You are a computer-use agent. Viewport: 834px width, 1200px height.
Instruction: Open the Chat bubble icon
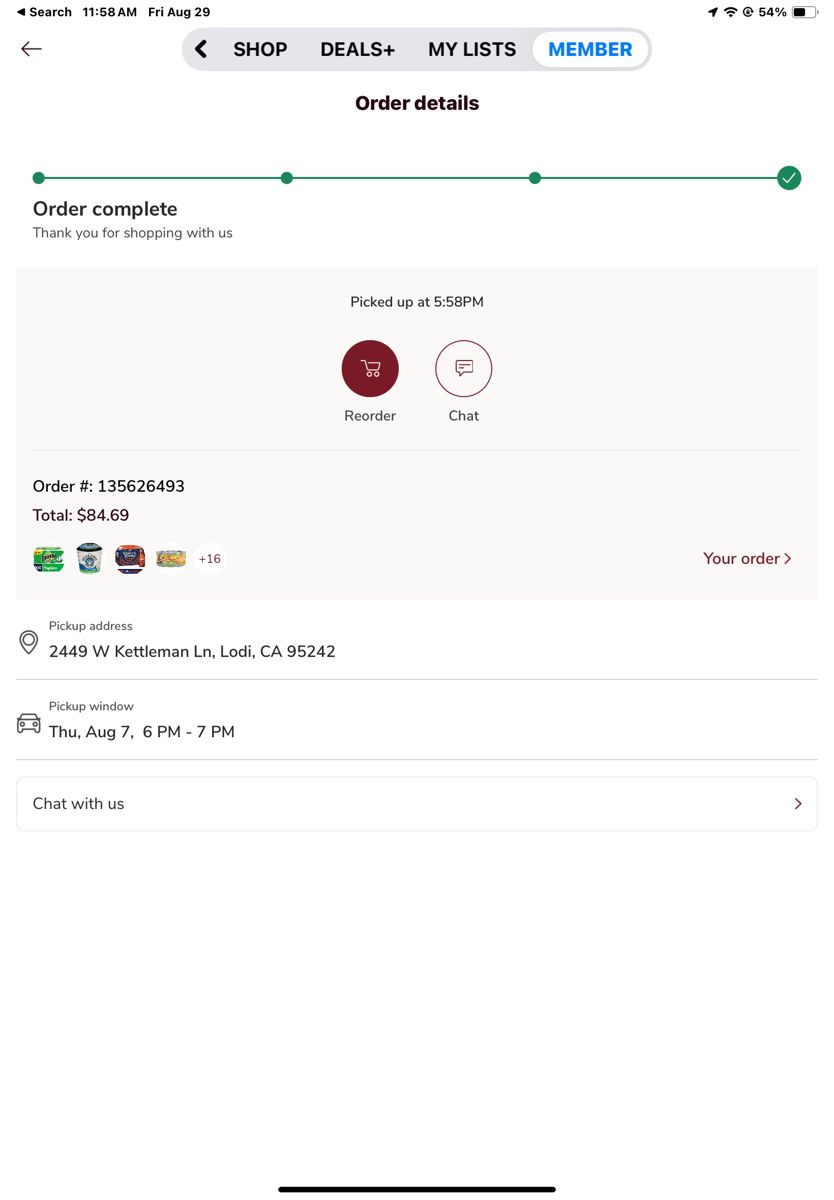click(464, 368)
